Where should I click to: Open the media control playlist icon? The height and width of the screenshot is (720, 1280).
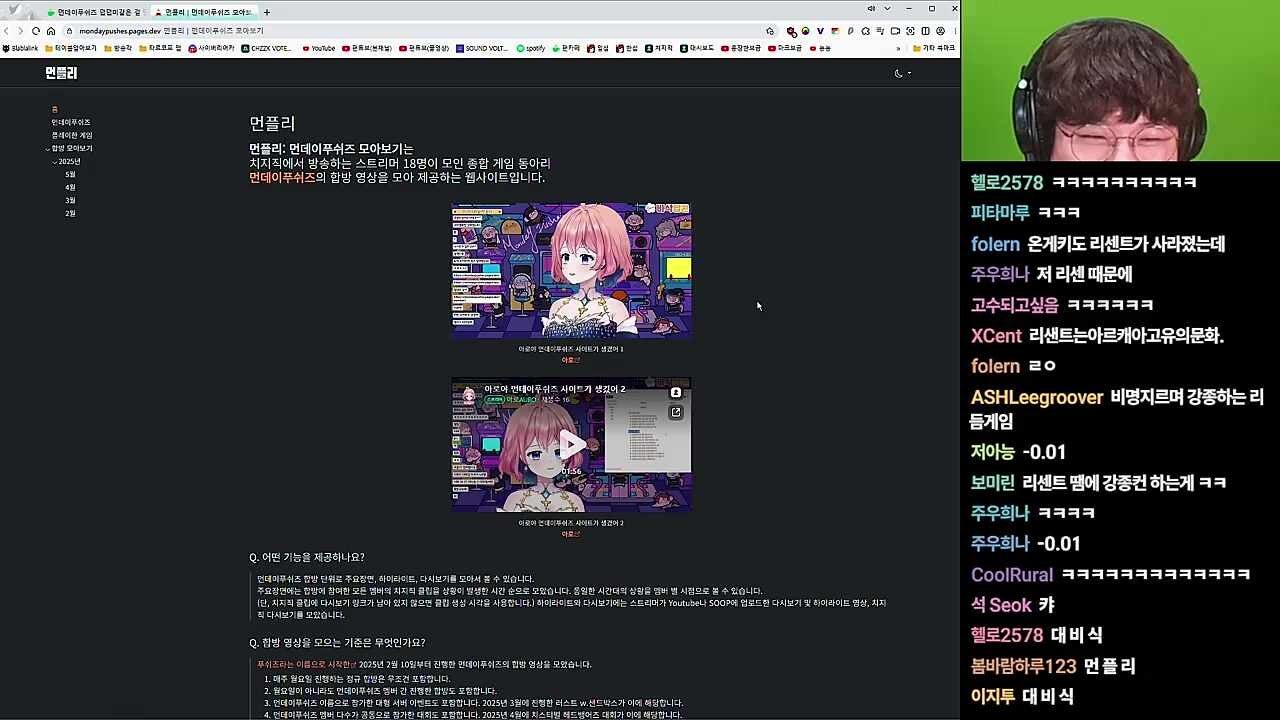pos(880,31)
